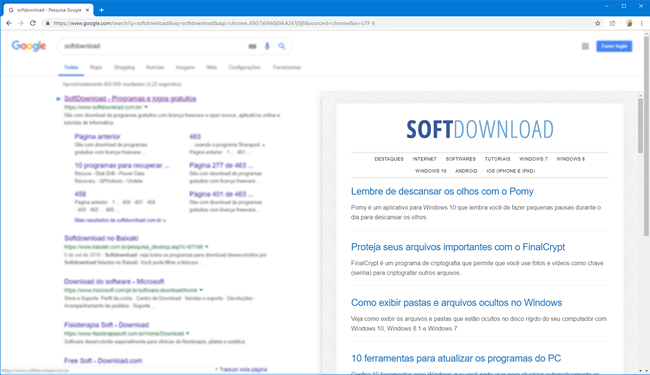Close the 'softdownload - Pesquisa Google' tab
This screenshot has height=375, width=650.
87,10
